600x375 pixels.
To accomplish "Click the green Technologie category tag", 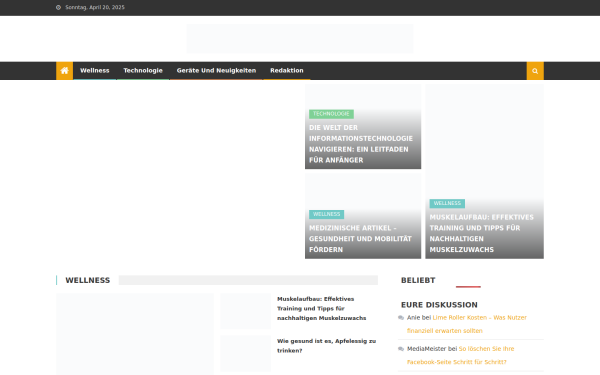I will 331,114.
